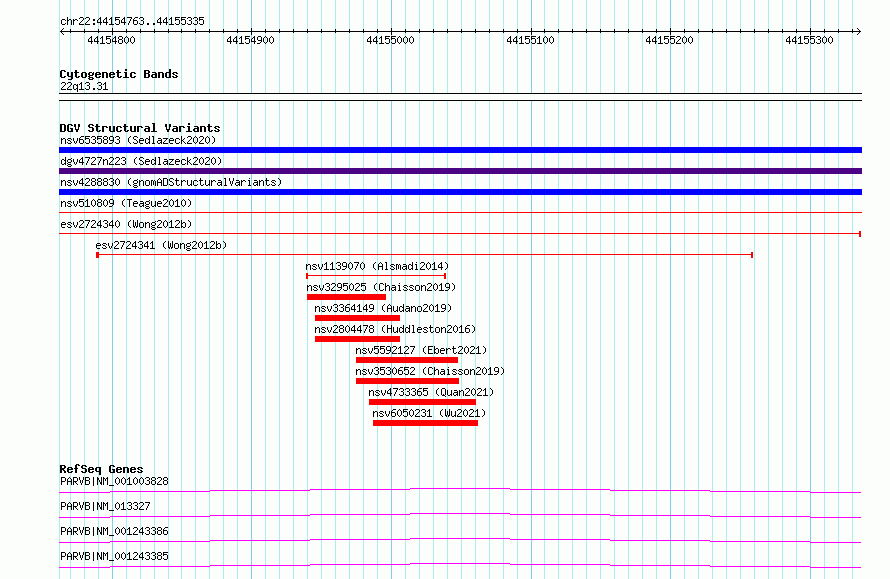
Task: Open the PARVB|NM_001243385 transcript label
Action: (x=114, y=556)
